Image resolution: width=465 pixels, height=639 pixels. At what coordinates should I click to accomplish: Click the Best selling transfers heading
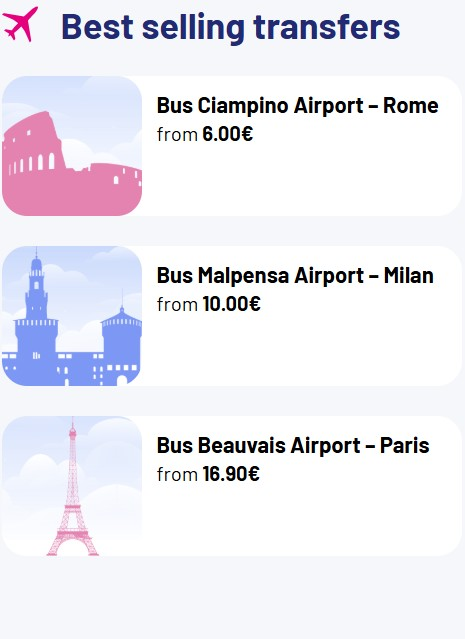pyautogui.click(x=231, y=26)
